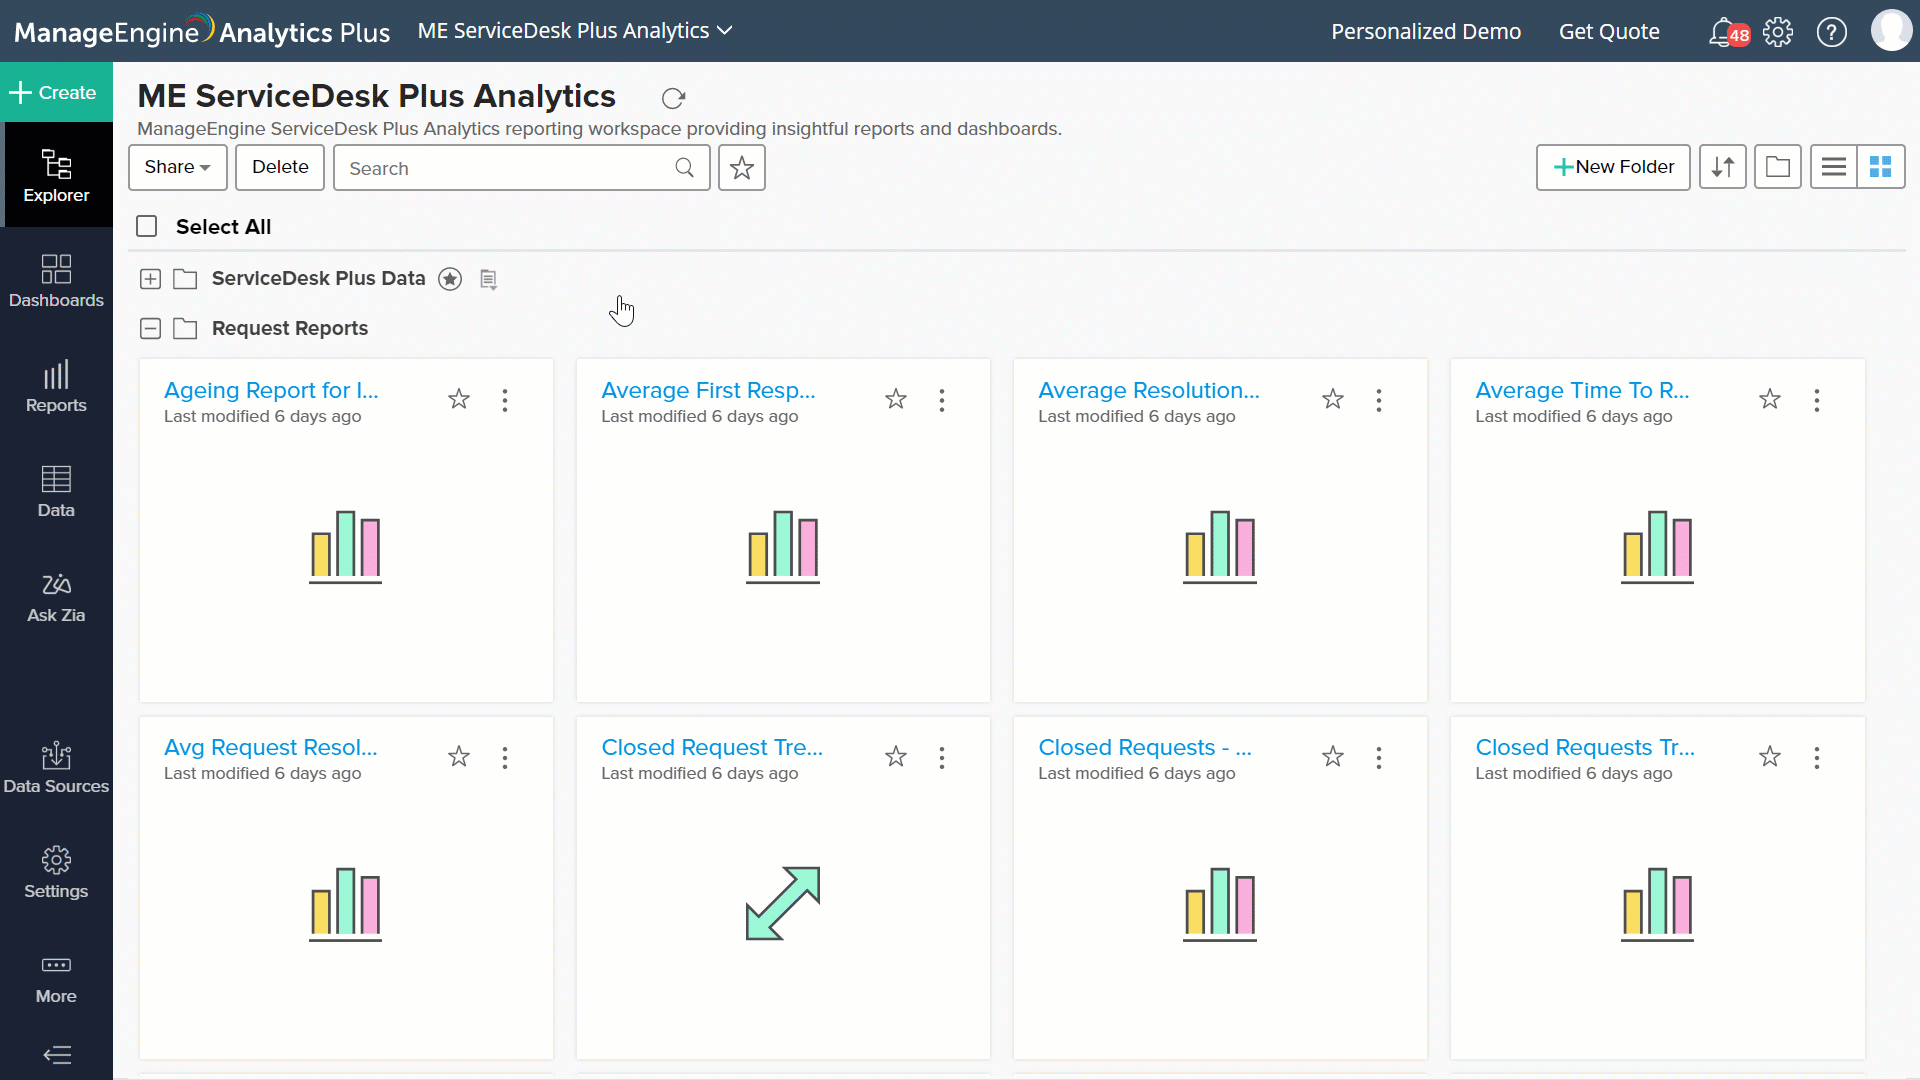This screenshot has width=1920, height=1080.
Task: Click the notifications bell icon
Action: (1721, 32)
